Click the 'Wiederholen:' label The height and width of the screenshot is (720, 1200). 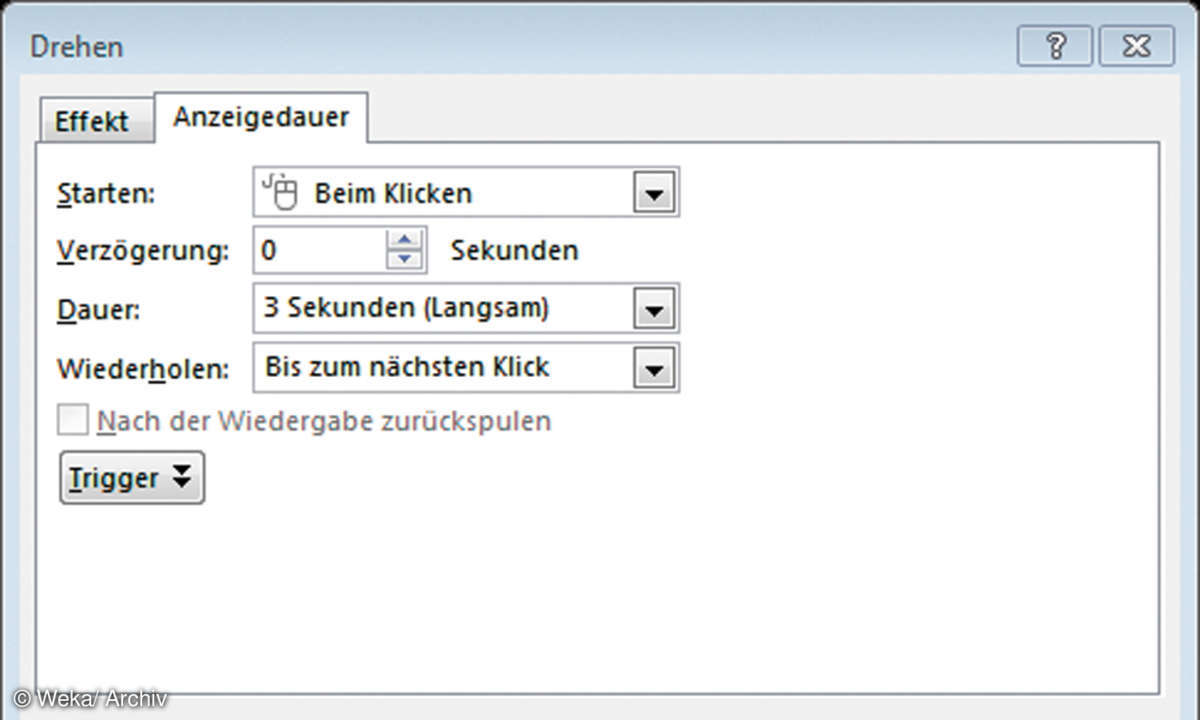click(x=143, y=368)
